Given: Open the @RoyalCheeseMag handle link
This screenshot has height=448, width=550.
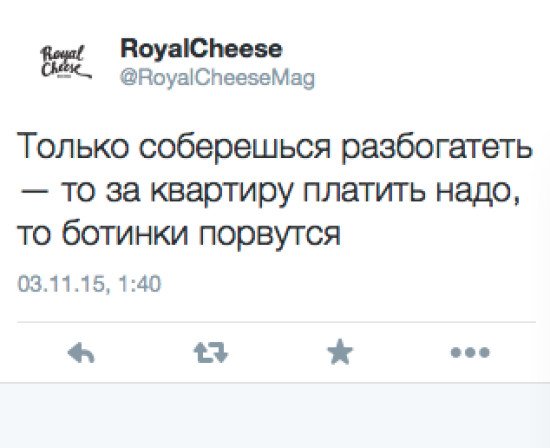Looking at the screenshot, I should (217, 78).
